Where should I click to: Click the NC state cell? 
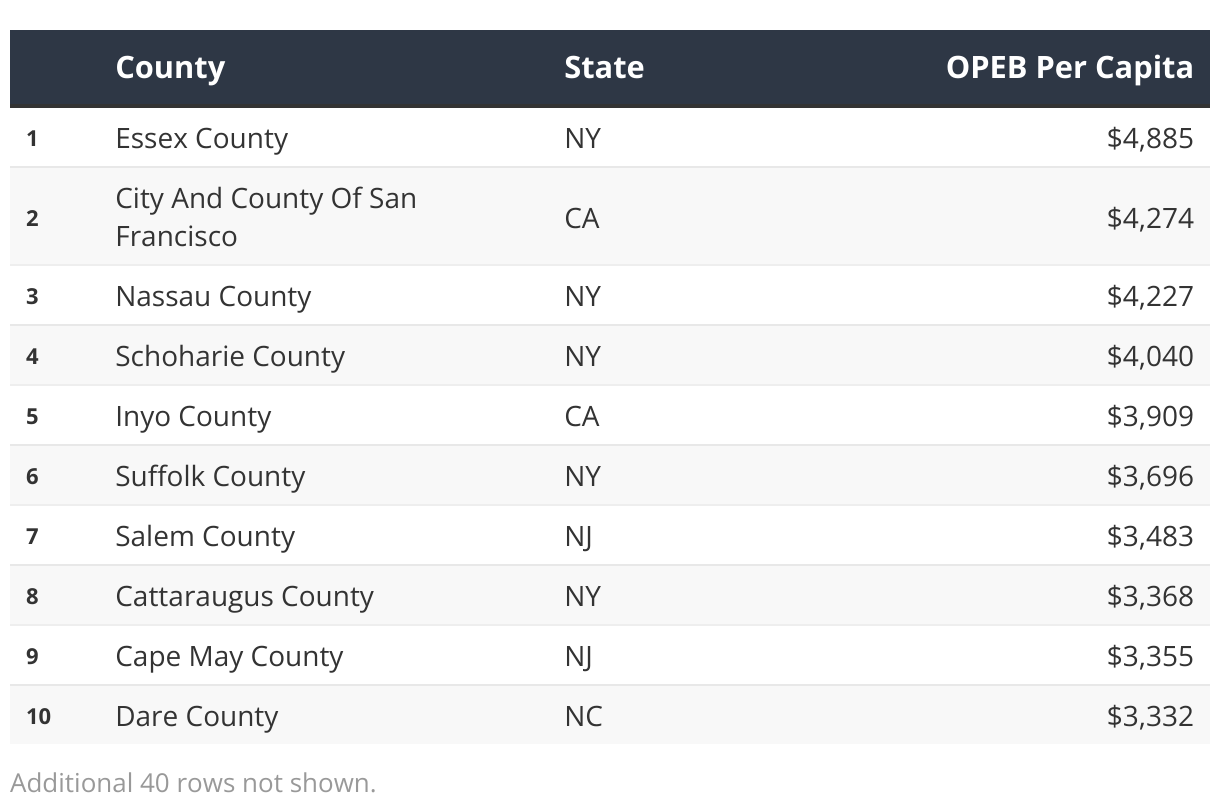point(583,716)
